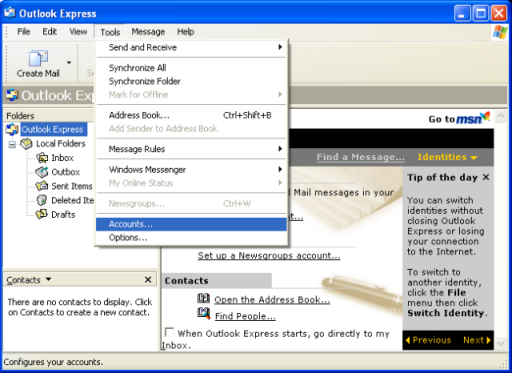512x373 pixels.
Task: Click the Inbox folder icon
Action: (42, 157)
